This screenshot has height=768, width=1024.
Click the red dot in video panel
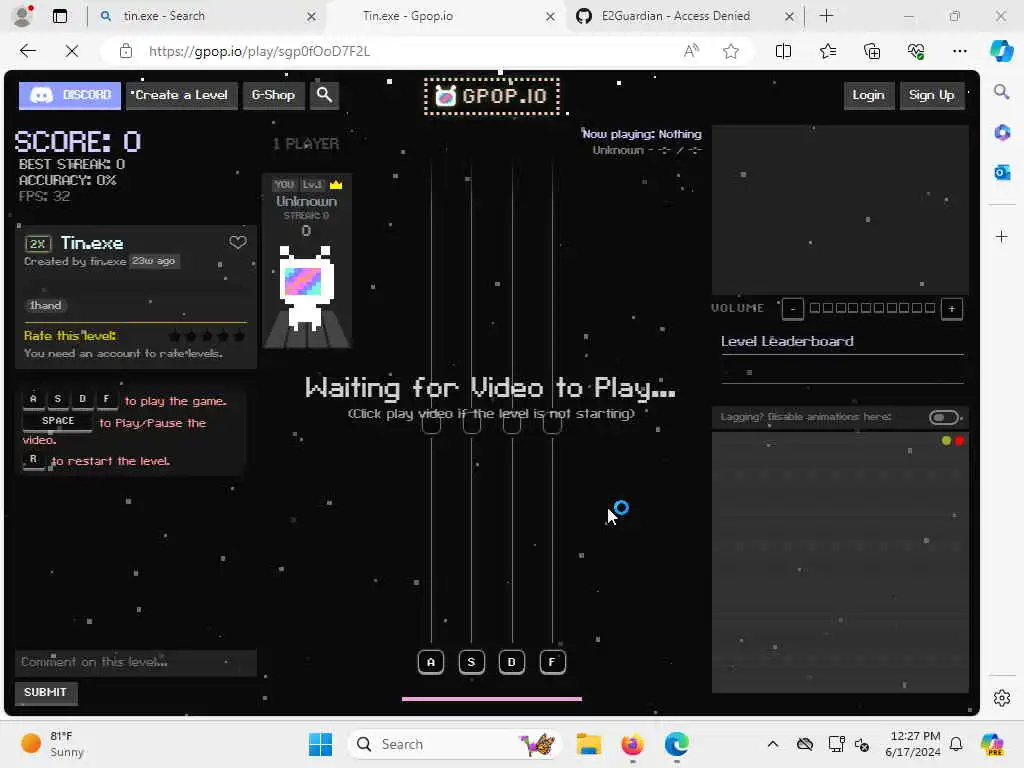[959, 441]
